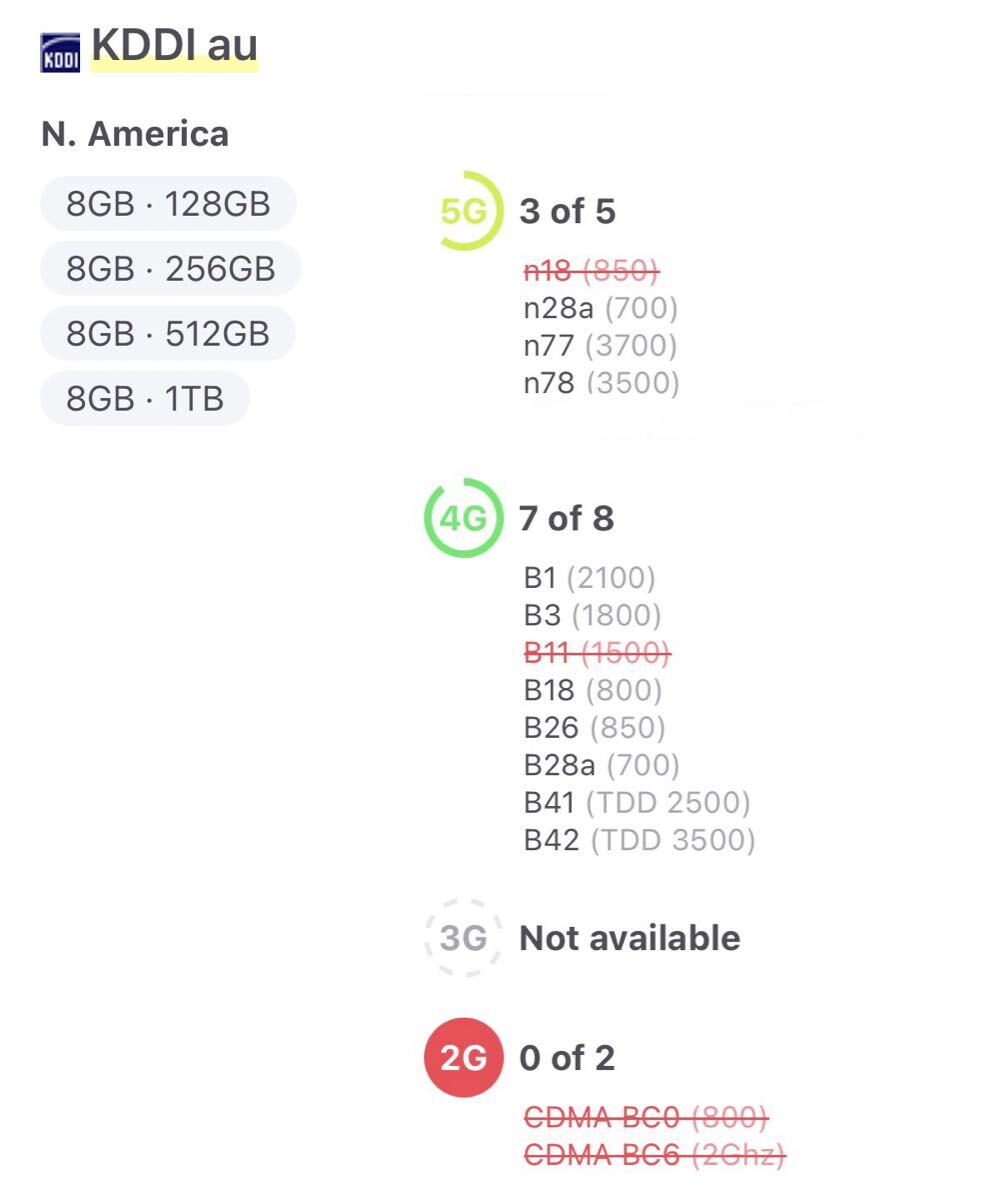The image size is (1005, 1200).
Task: Choose the 8GB · 512GB variant chip
Action: click(x=168, y=334)
